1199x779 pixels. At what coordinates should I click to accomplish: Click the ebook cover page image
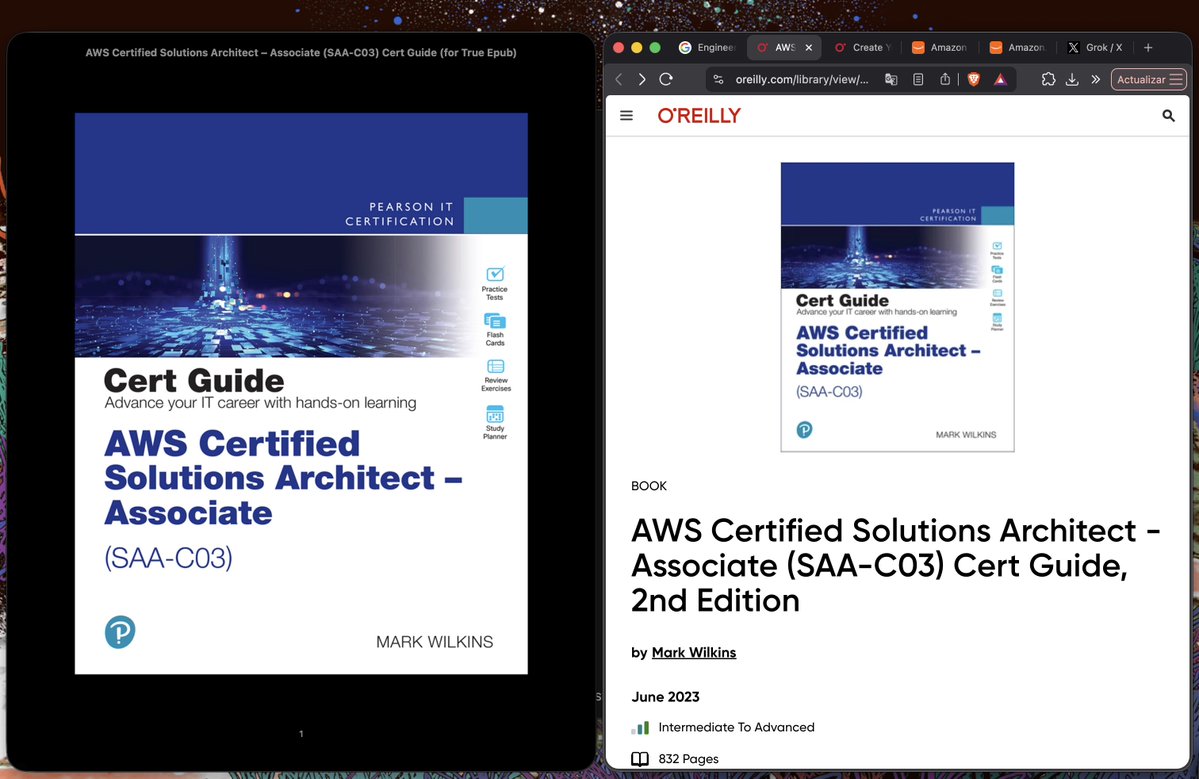pos(301,394)
